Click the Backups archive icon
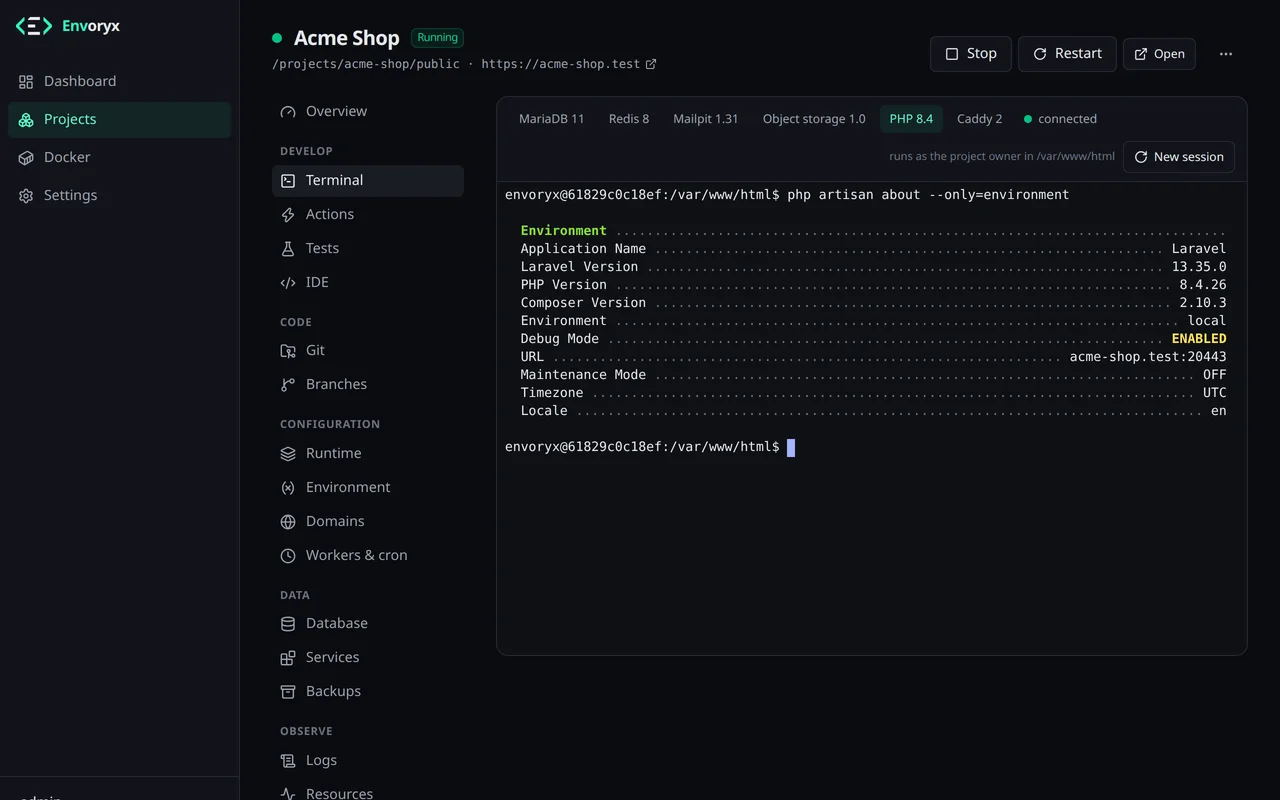1280x800 pixels. tap(288, 691)
